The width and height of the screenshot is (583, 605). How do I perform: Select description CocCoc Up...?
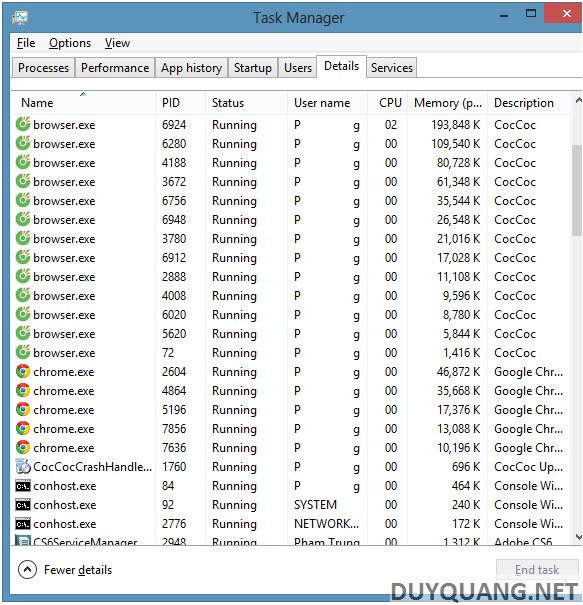(x=528, y=466)
